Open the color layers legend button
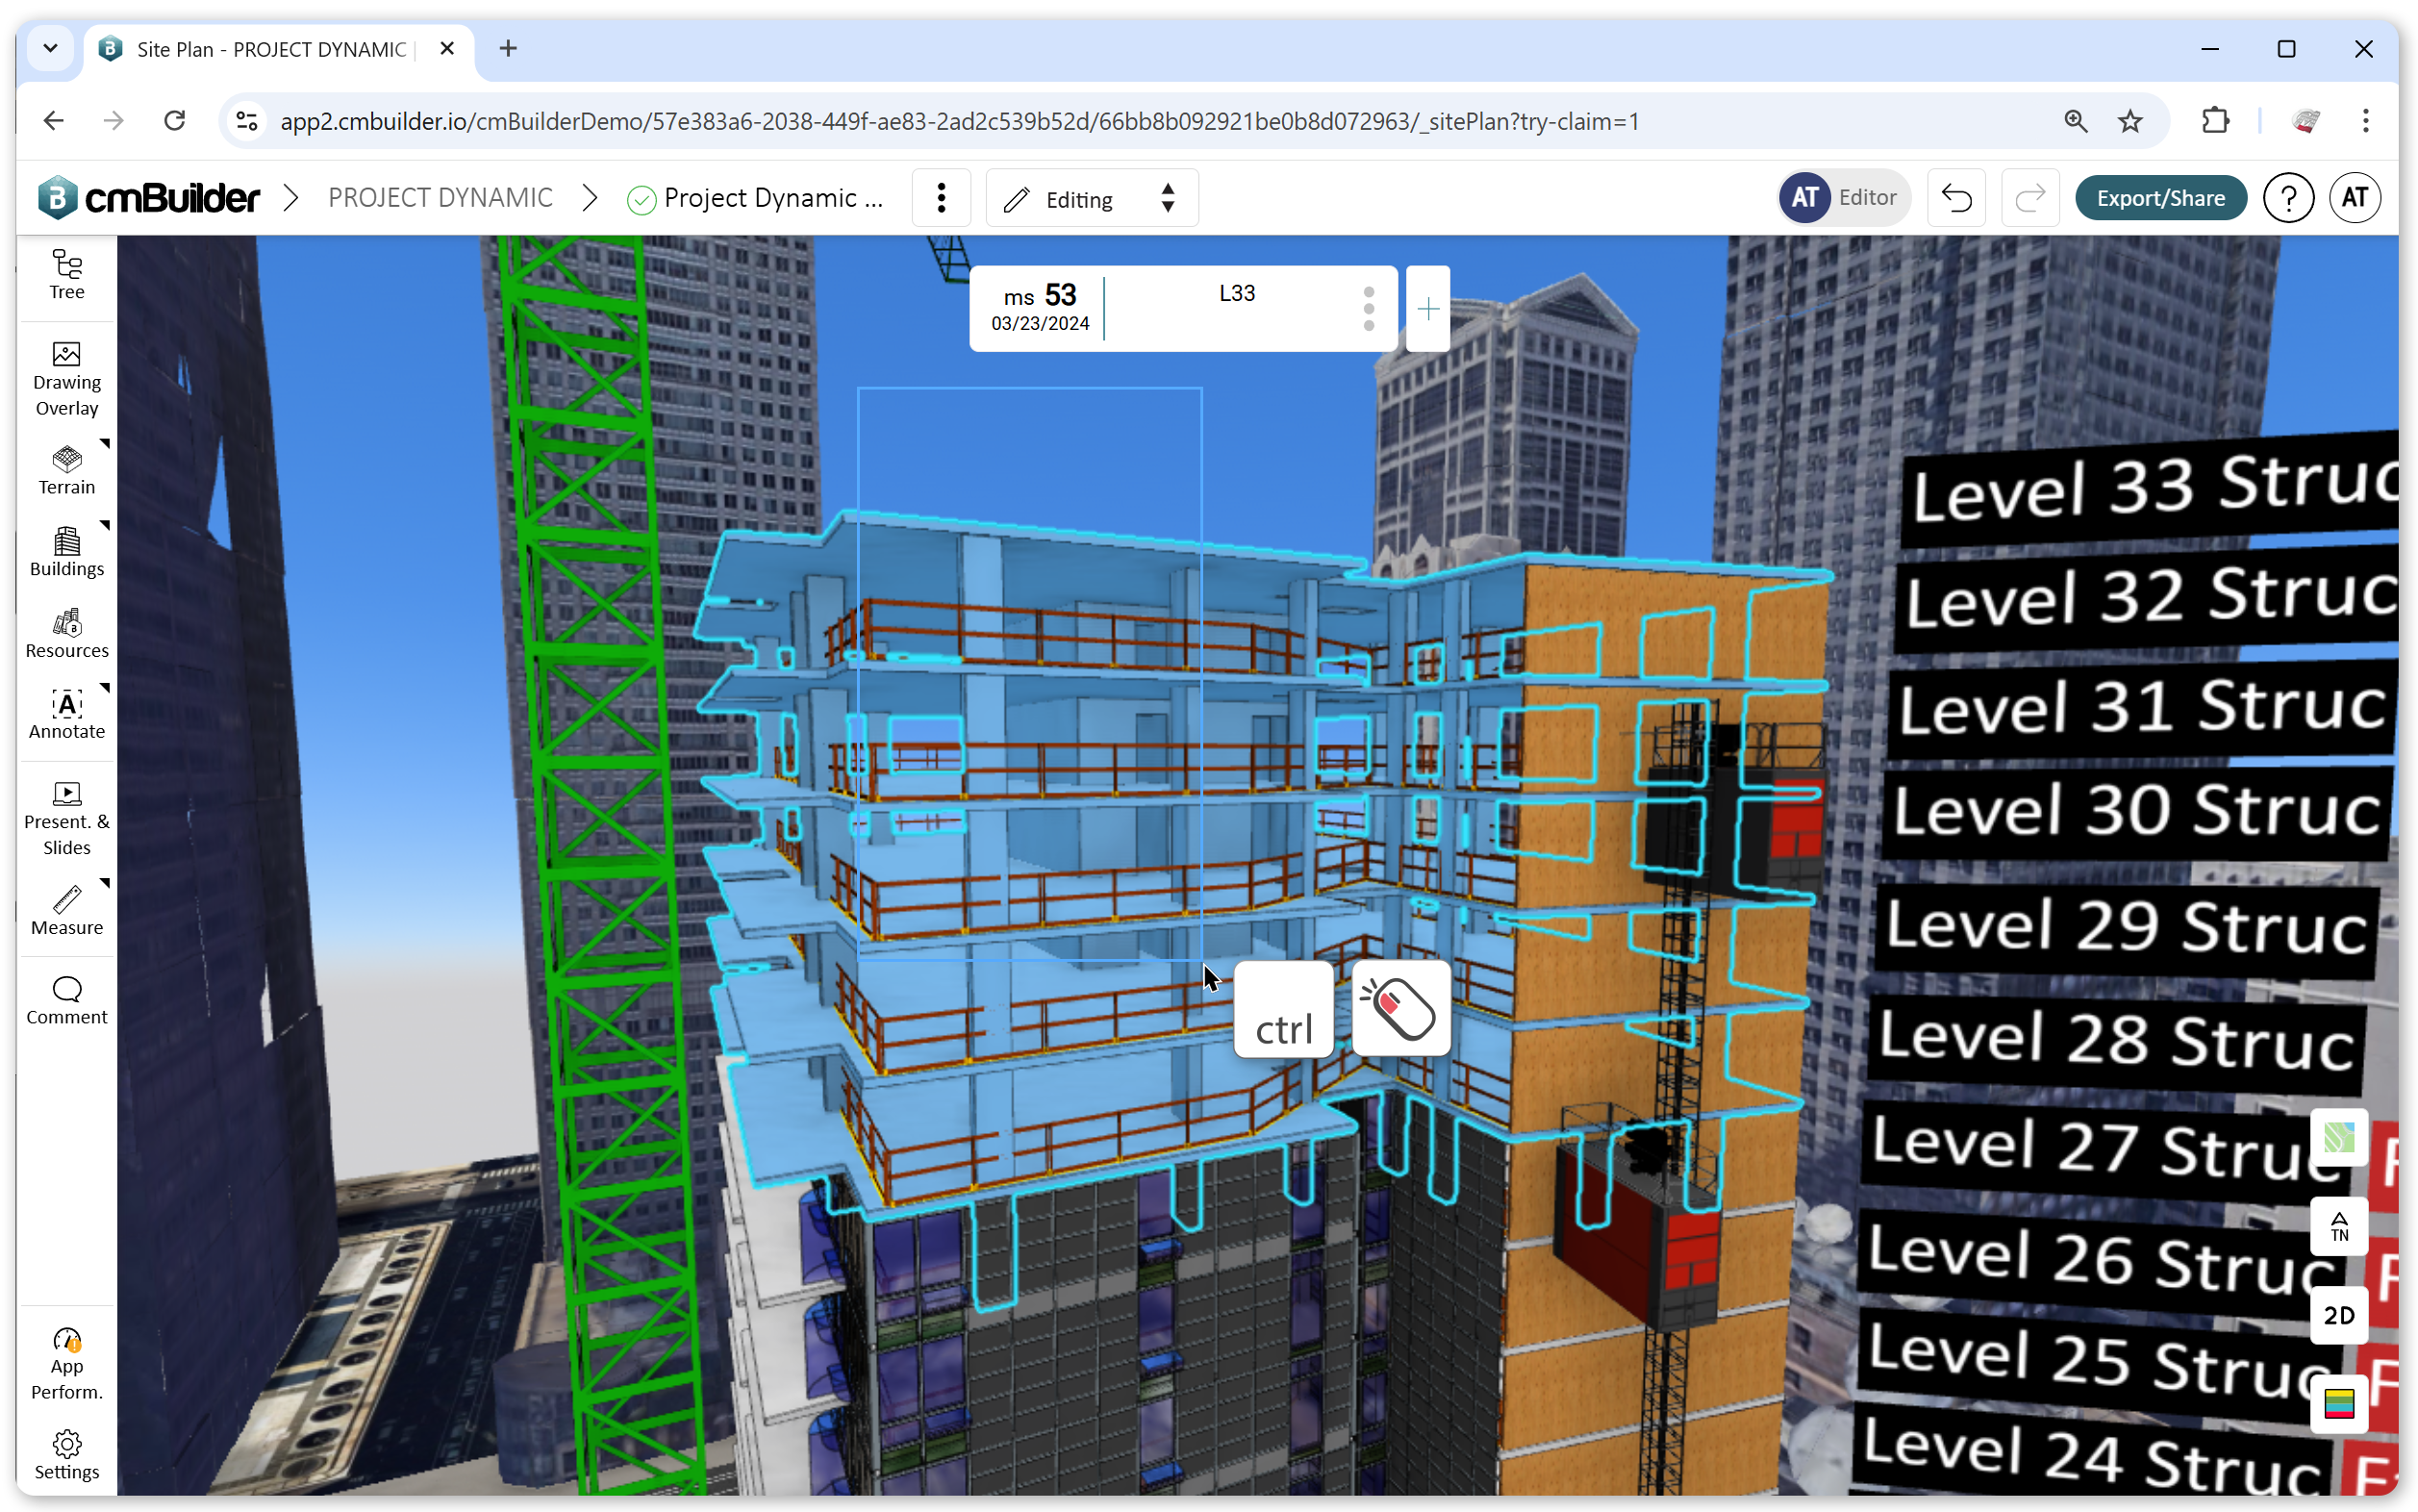The height and width of the screenshot is (1512, 2418). coord(2338,1404)
